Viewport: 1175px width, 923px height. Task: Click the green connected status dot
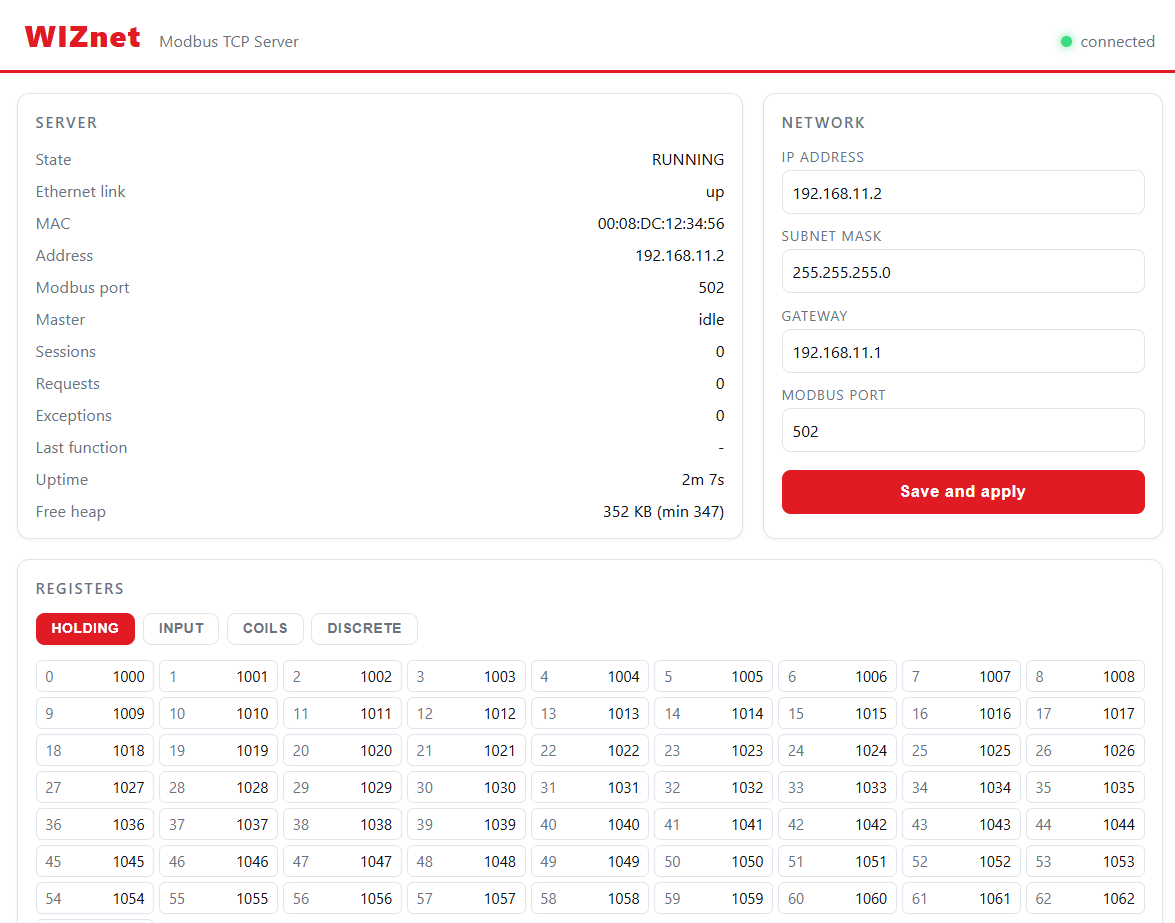pyautogui.click(x=1066, y=42)
